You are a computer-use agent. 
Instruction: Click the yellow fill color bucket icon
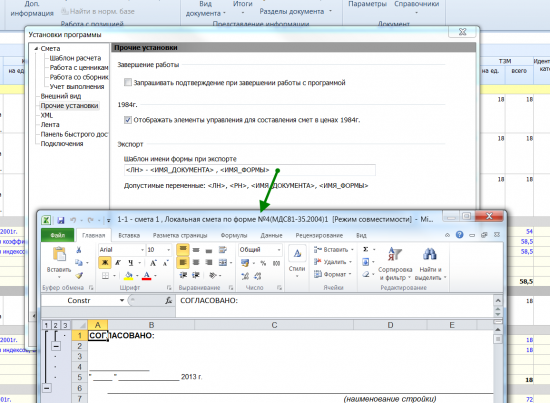[x=128, y=276]
